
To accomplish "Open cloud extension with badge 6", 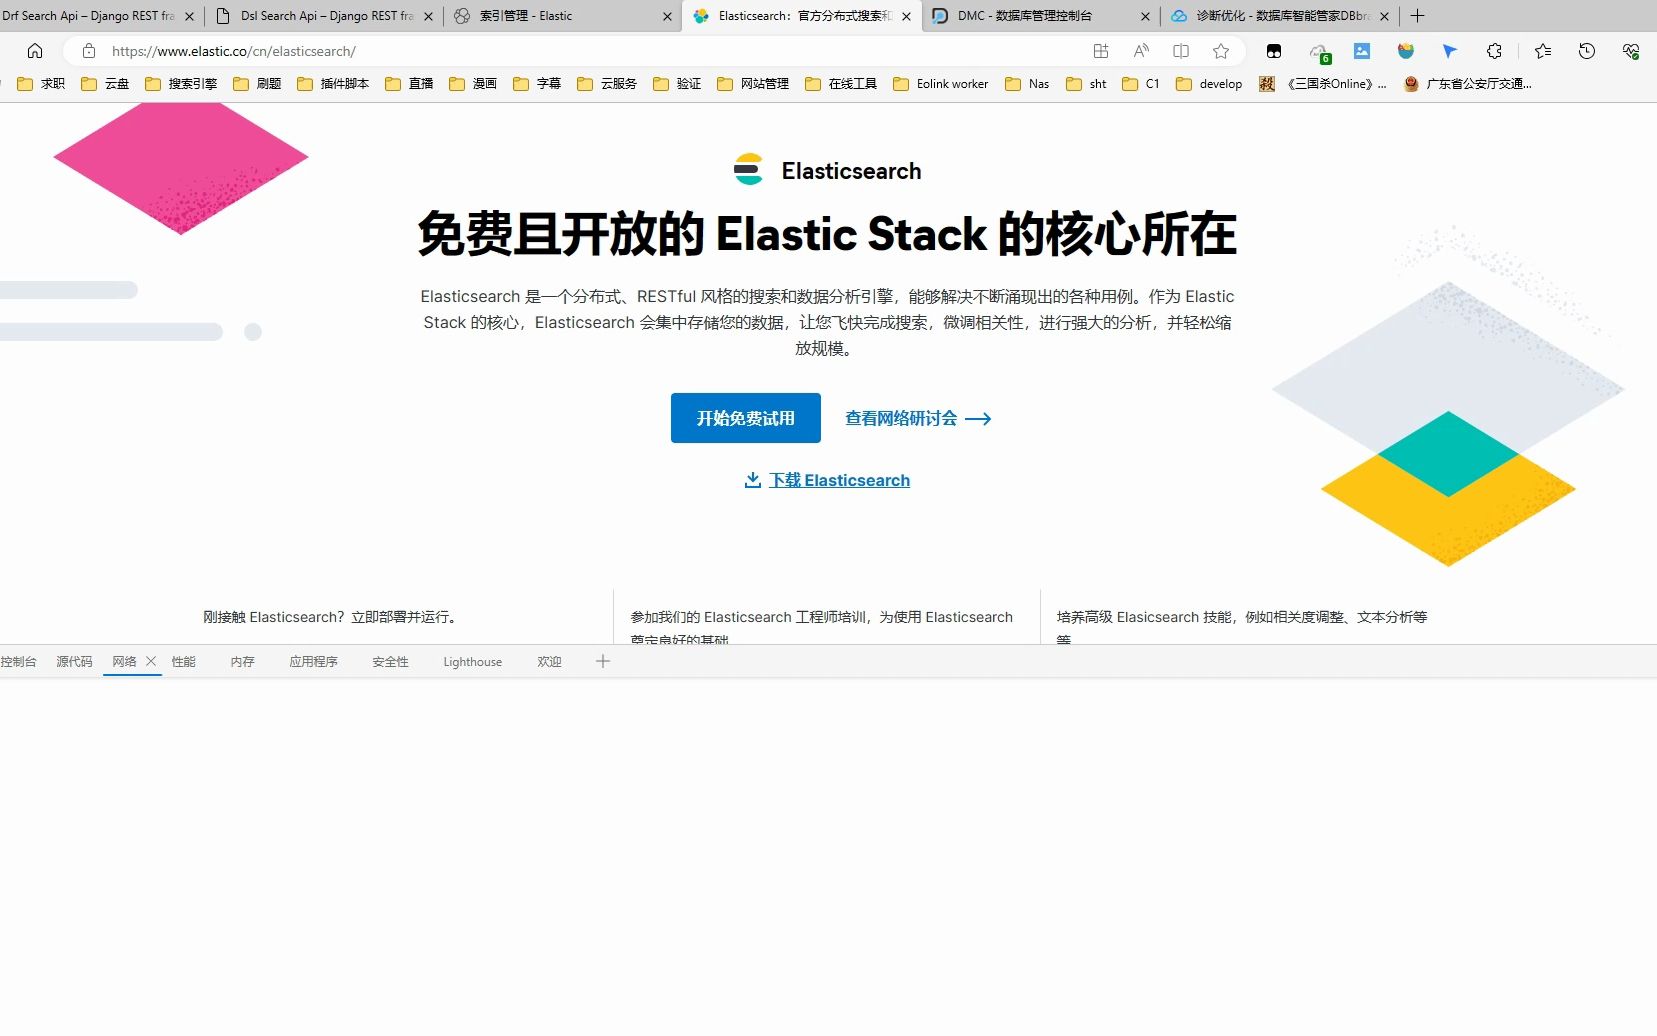I will 1320,52.
